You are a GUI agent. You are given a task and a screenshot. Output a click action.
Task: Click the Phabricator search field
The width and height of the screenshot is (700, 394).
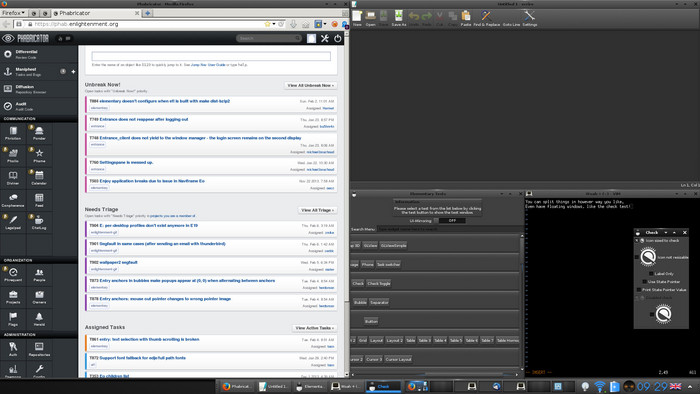tap(269, 38)
